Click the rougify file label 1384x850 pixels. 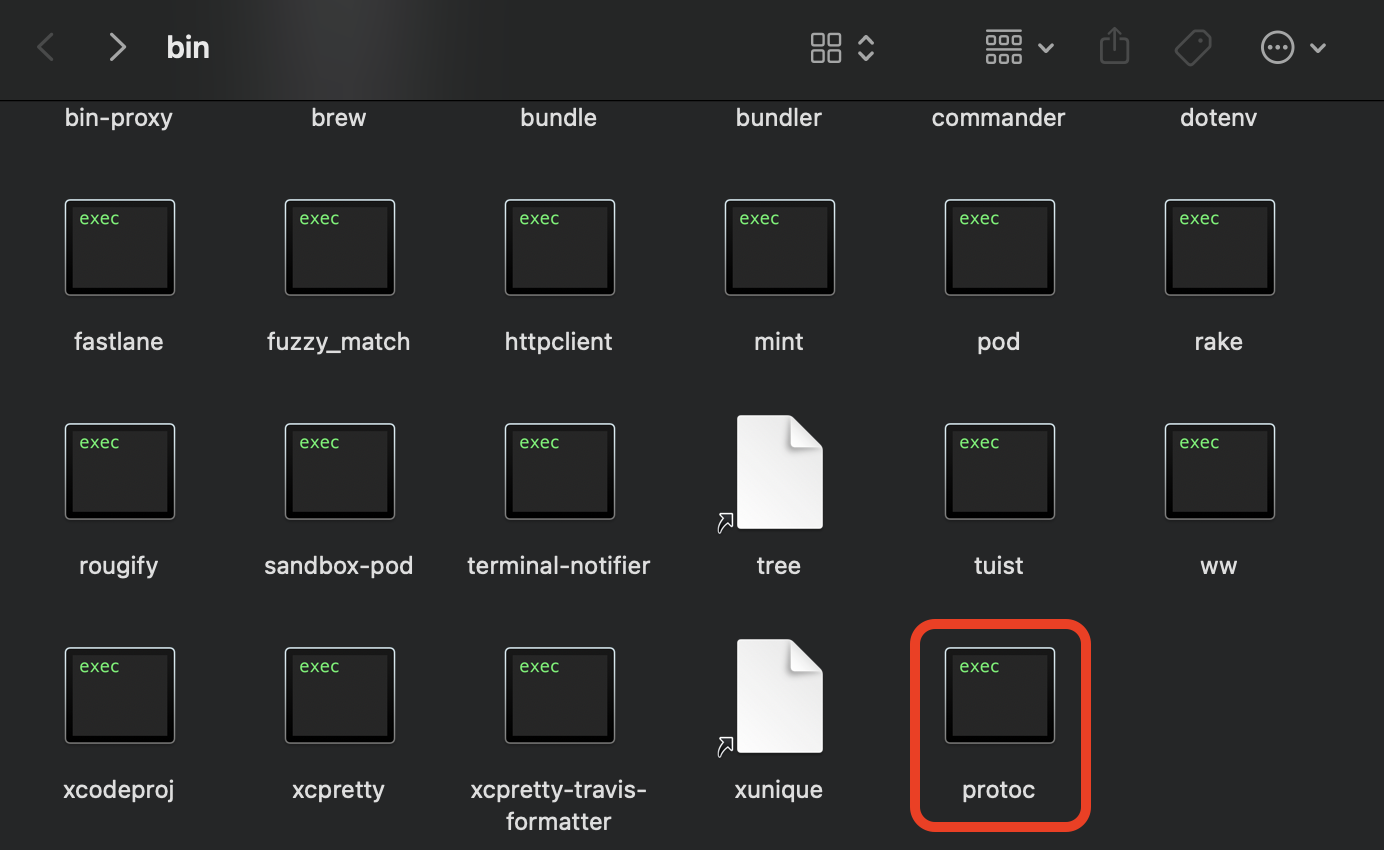point(119,566)
